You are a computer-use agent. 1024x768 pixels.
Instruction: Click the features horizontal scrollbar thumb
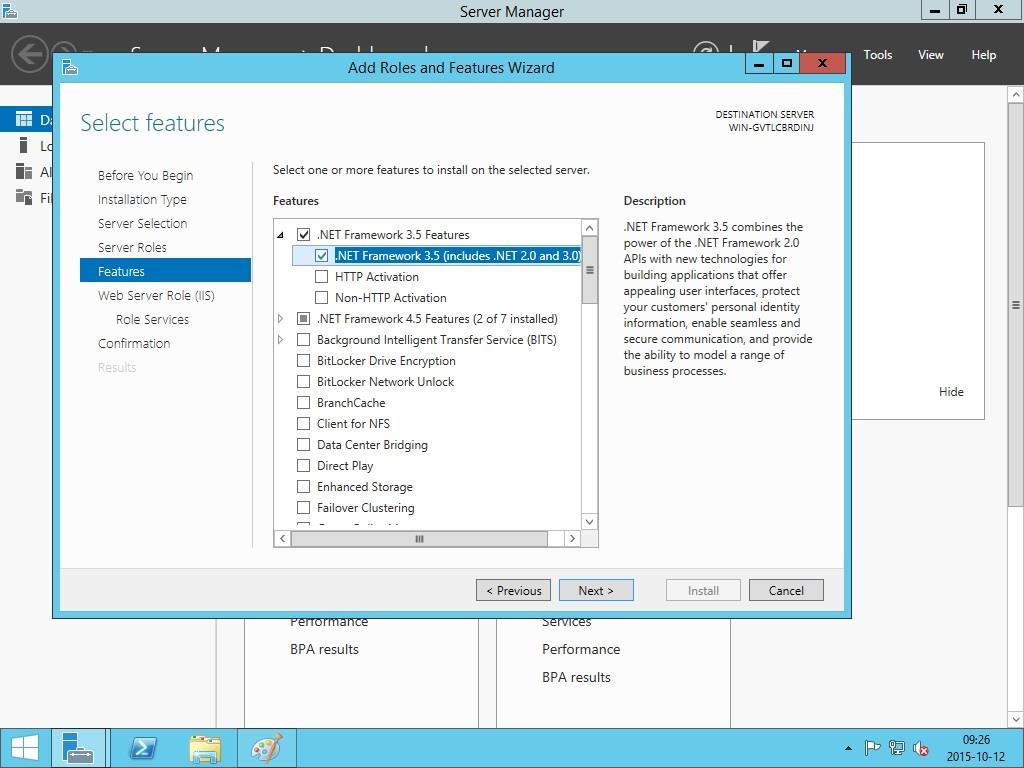click(x=419, y=539)
